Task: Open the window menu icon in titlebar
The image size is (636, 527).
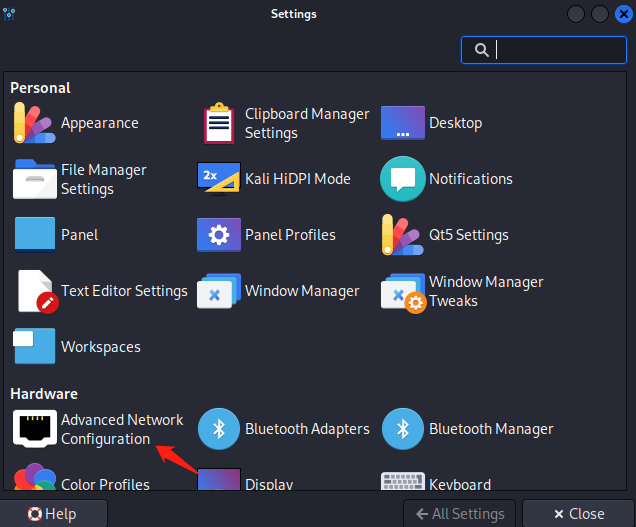Action: coord(12,14)
